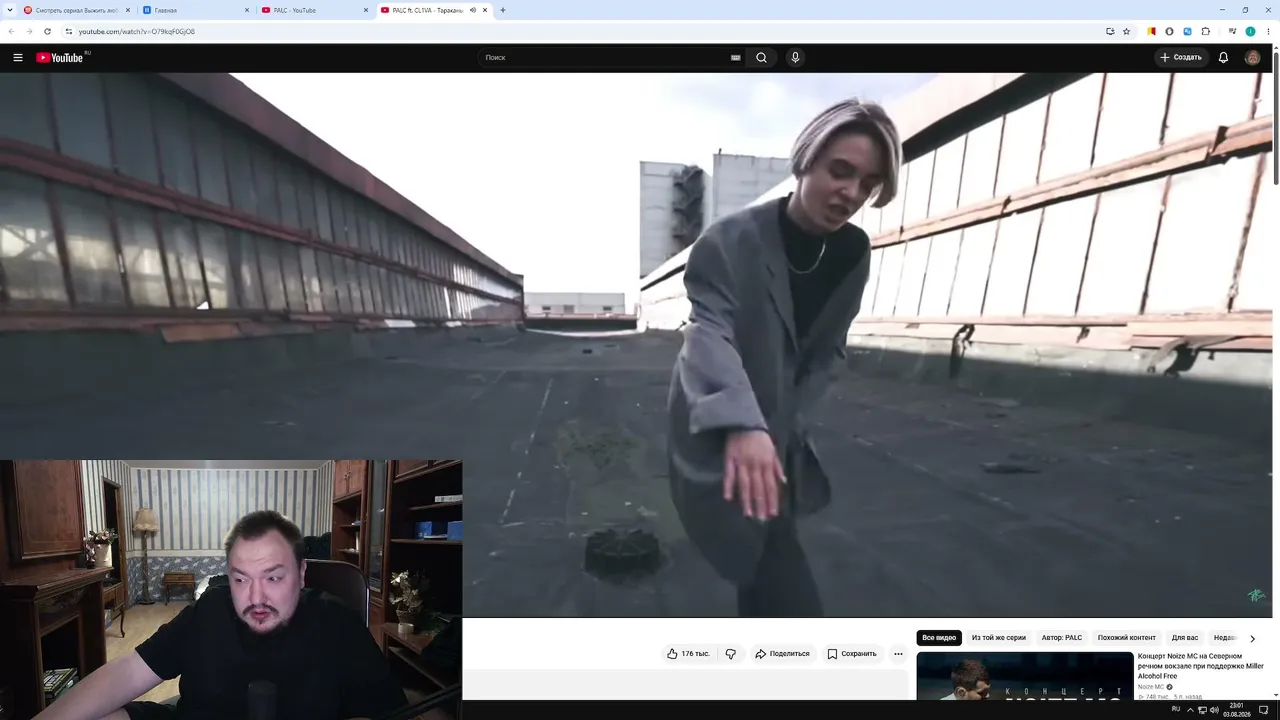Open YouTube notifications bell
1280x720 pixels.
click(x=1223, y=58)
